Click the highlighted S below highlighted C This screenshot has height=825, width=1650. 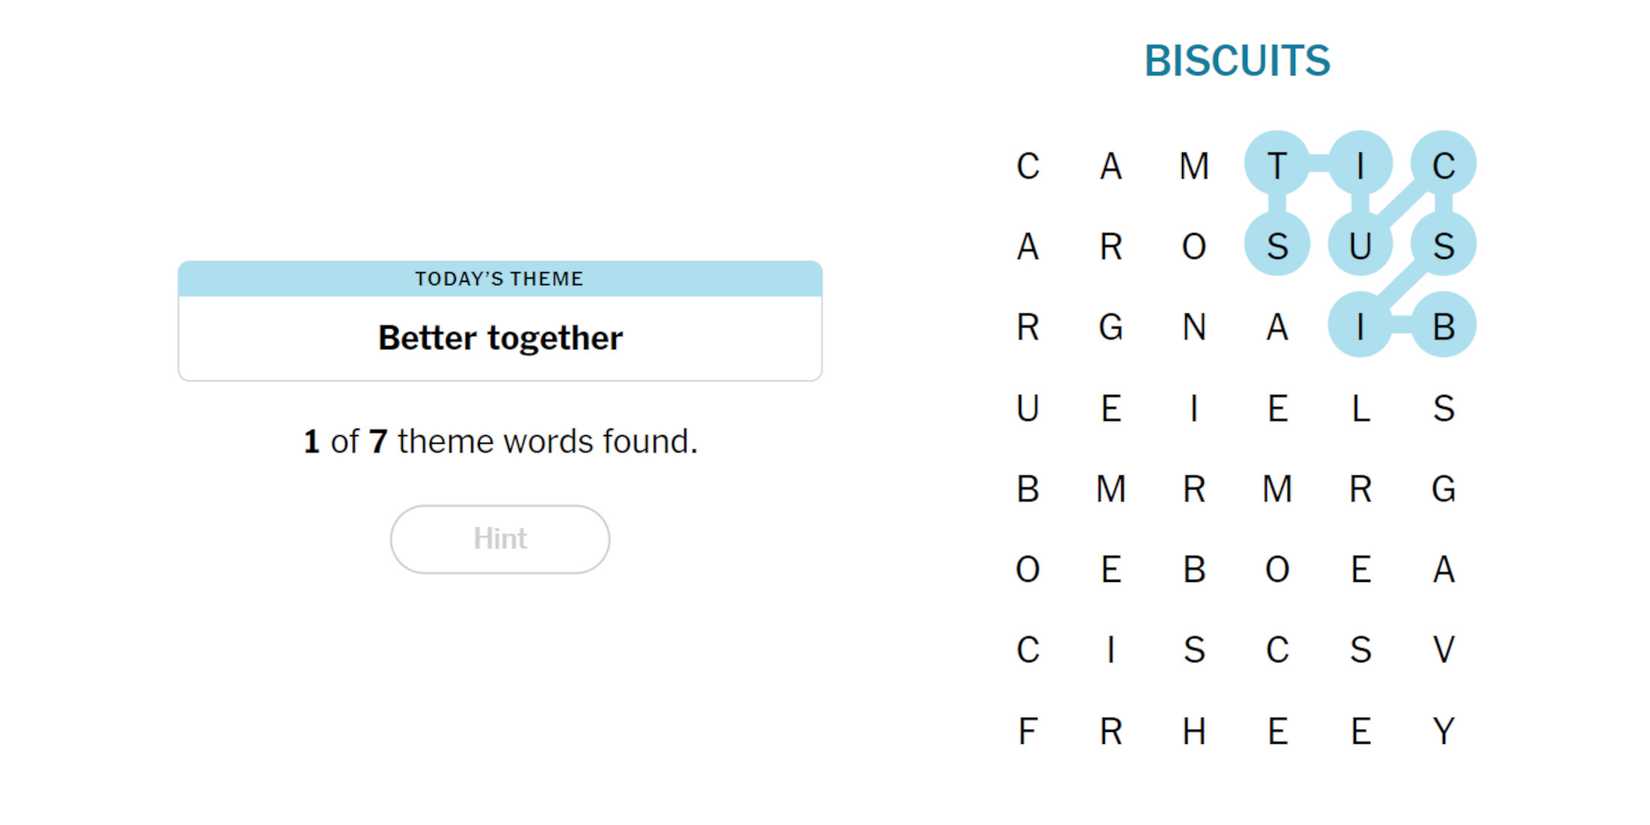1443,246
